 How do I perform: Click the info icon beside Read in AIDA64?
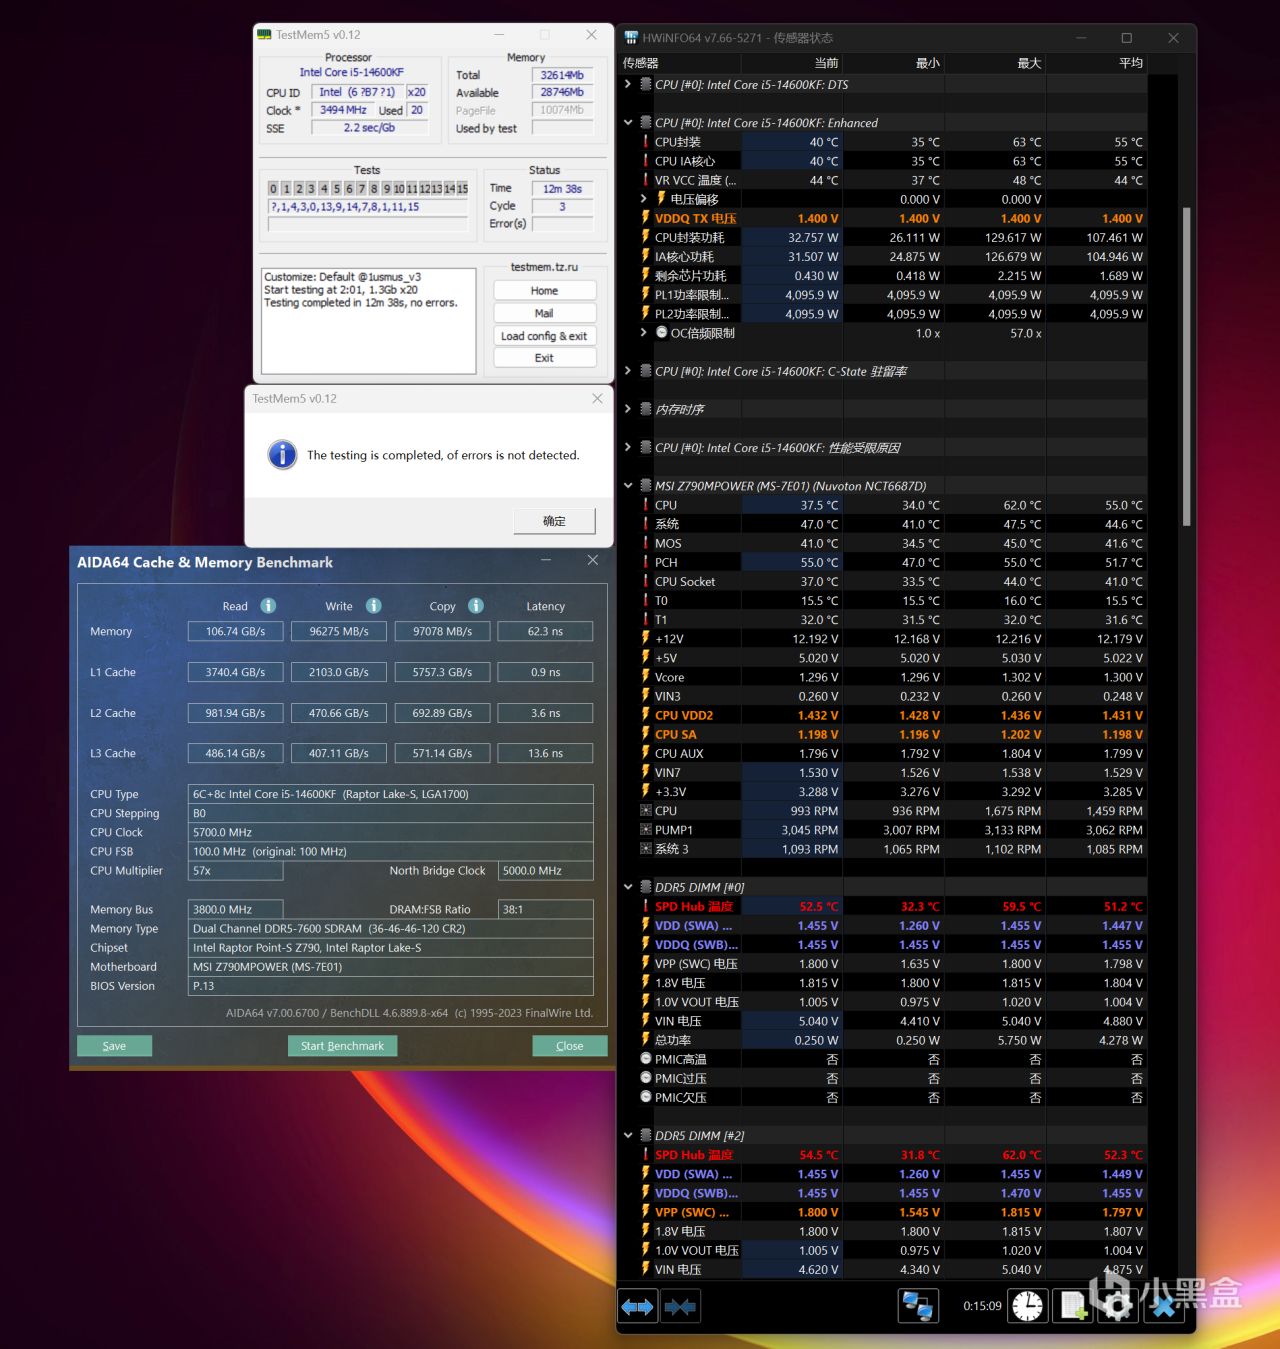268,606
